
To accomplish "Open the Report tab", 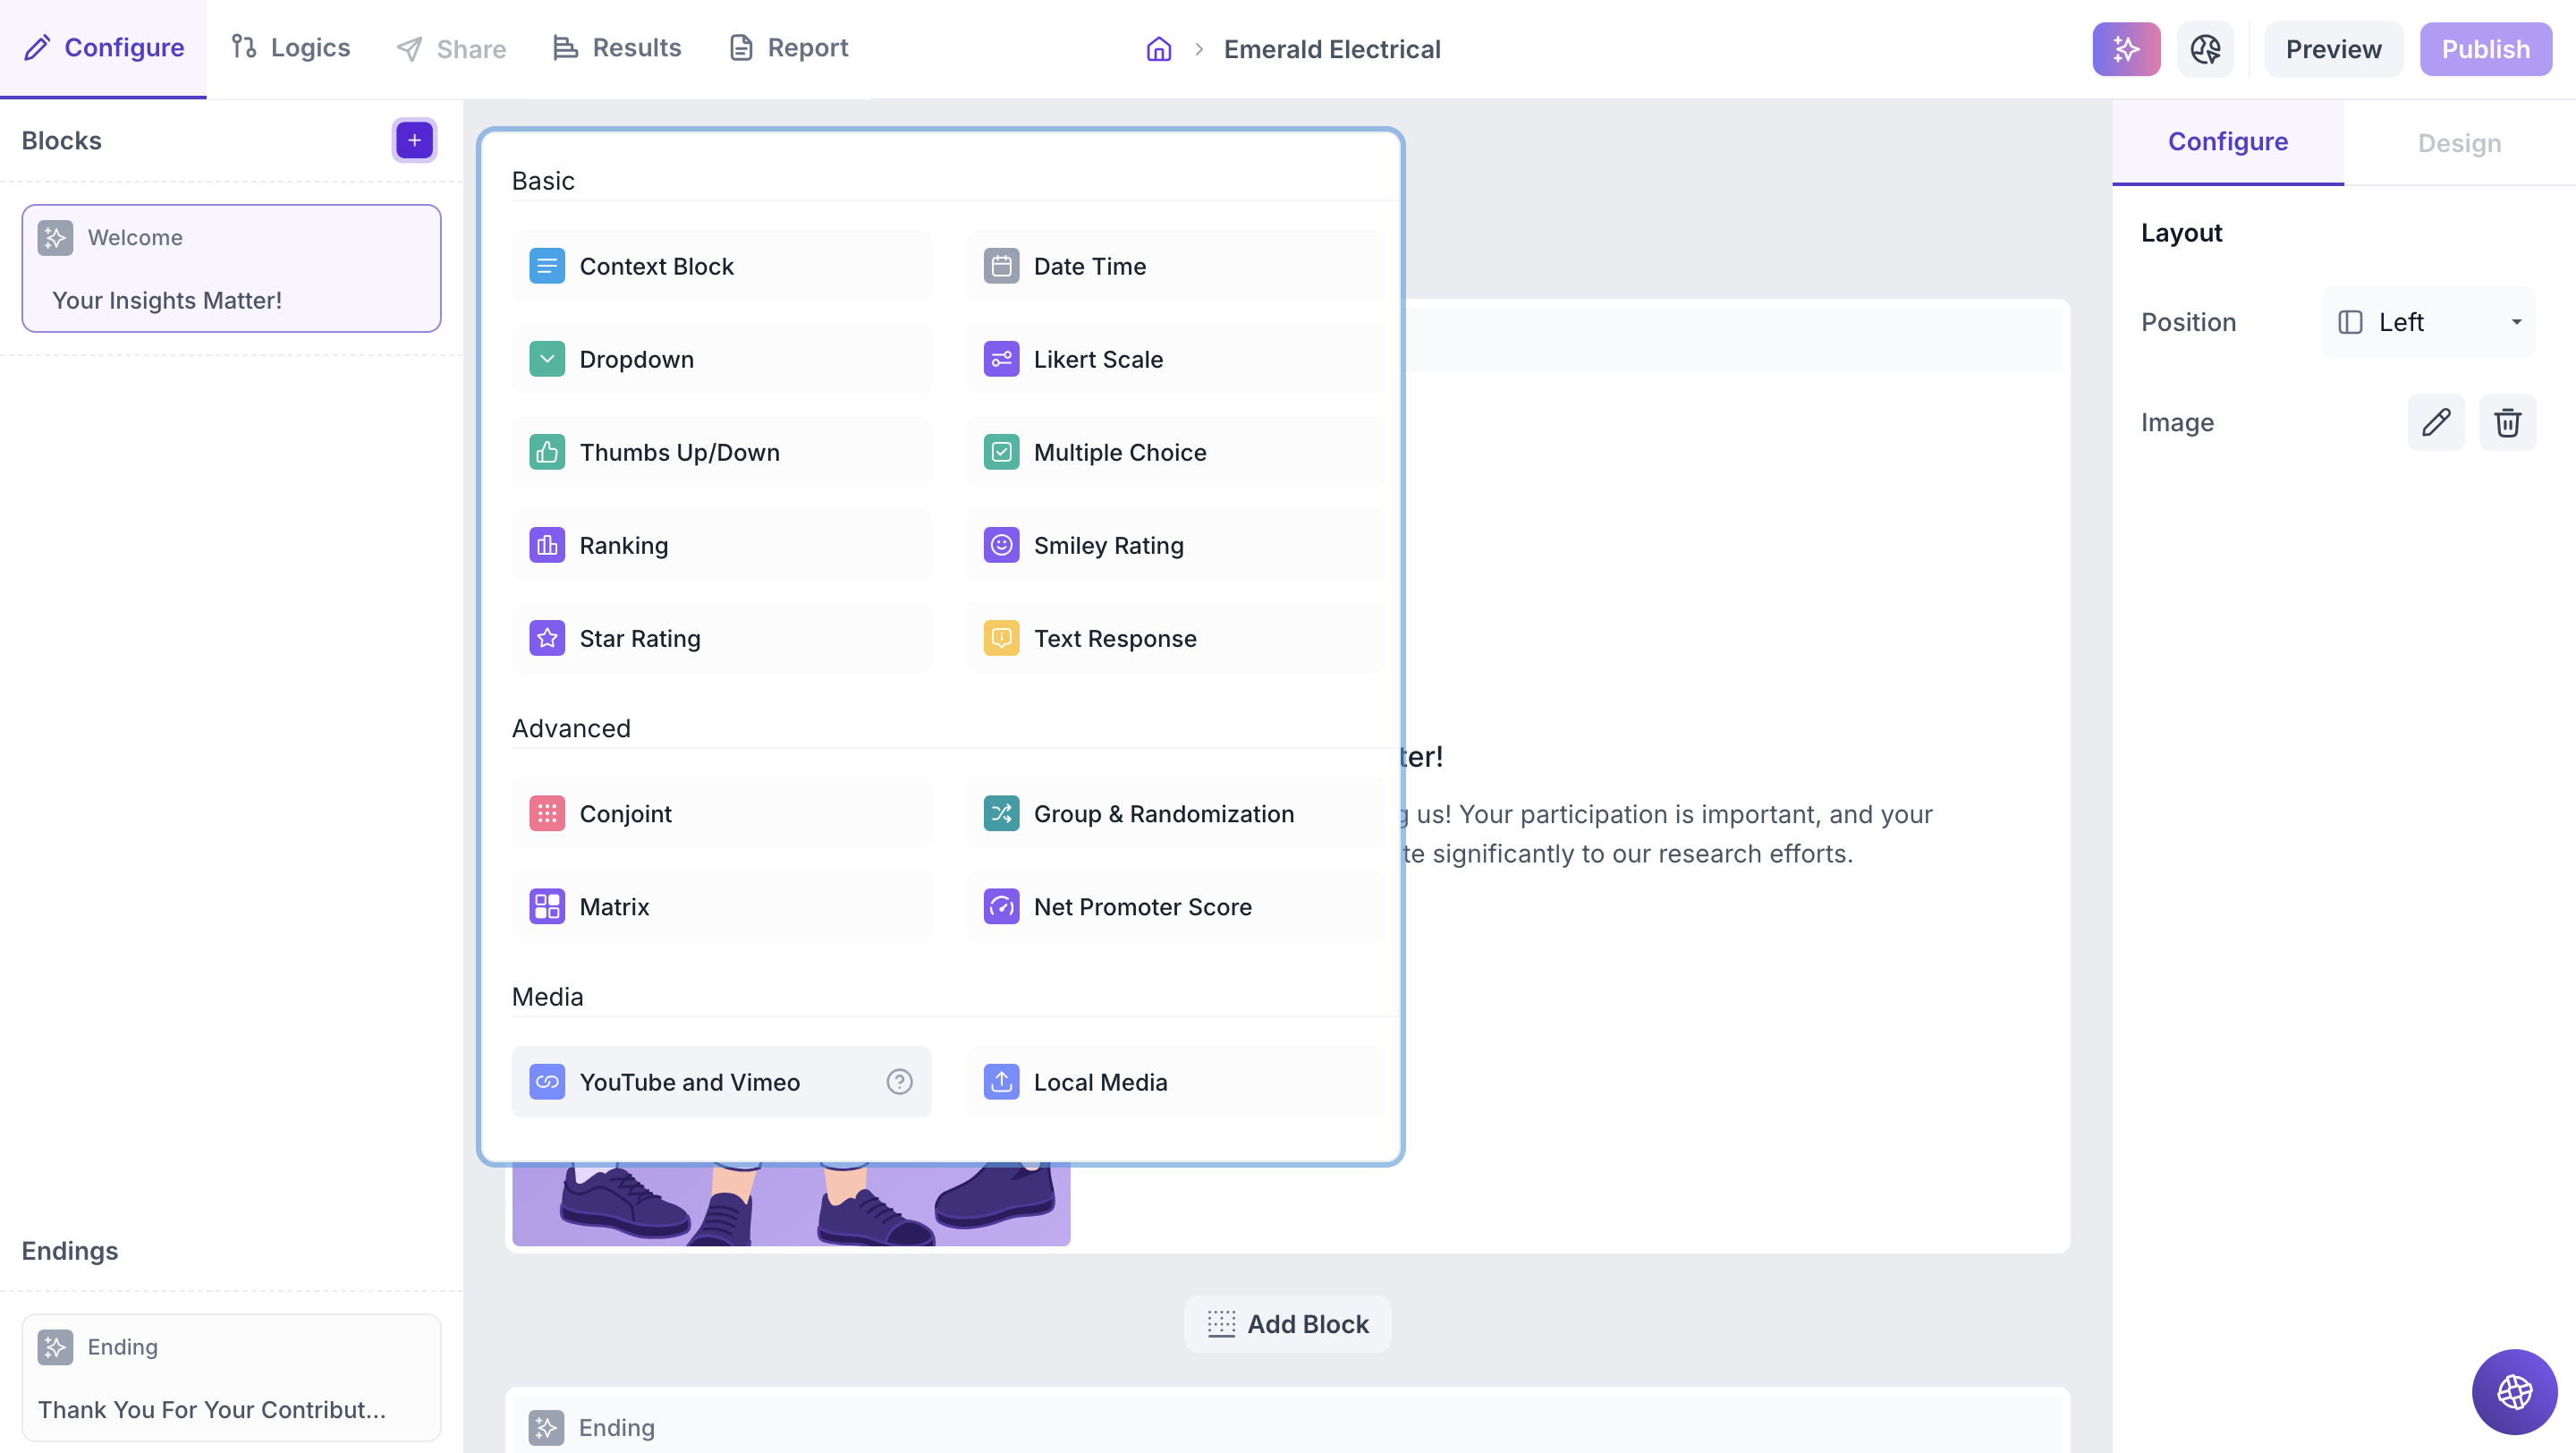I will pos(789,48).
